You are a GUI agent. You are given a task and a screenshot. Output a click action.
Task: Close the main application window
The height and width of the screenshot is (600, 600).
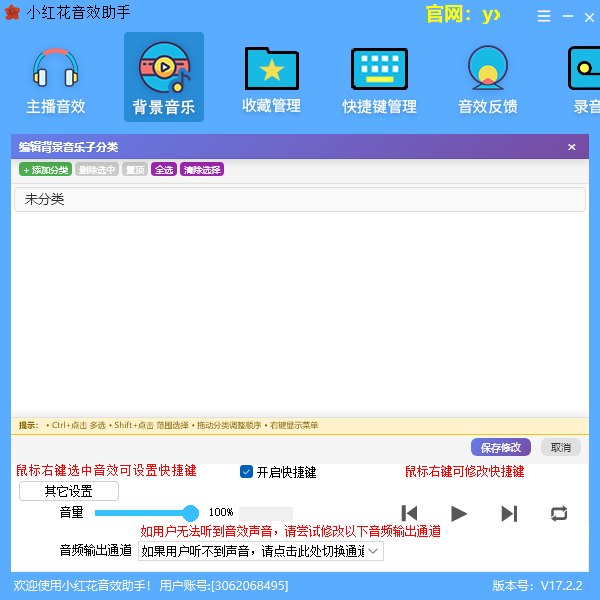(589, 17)
